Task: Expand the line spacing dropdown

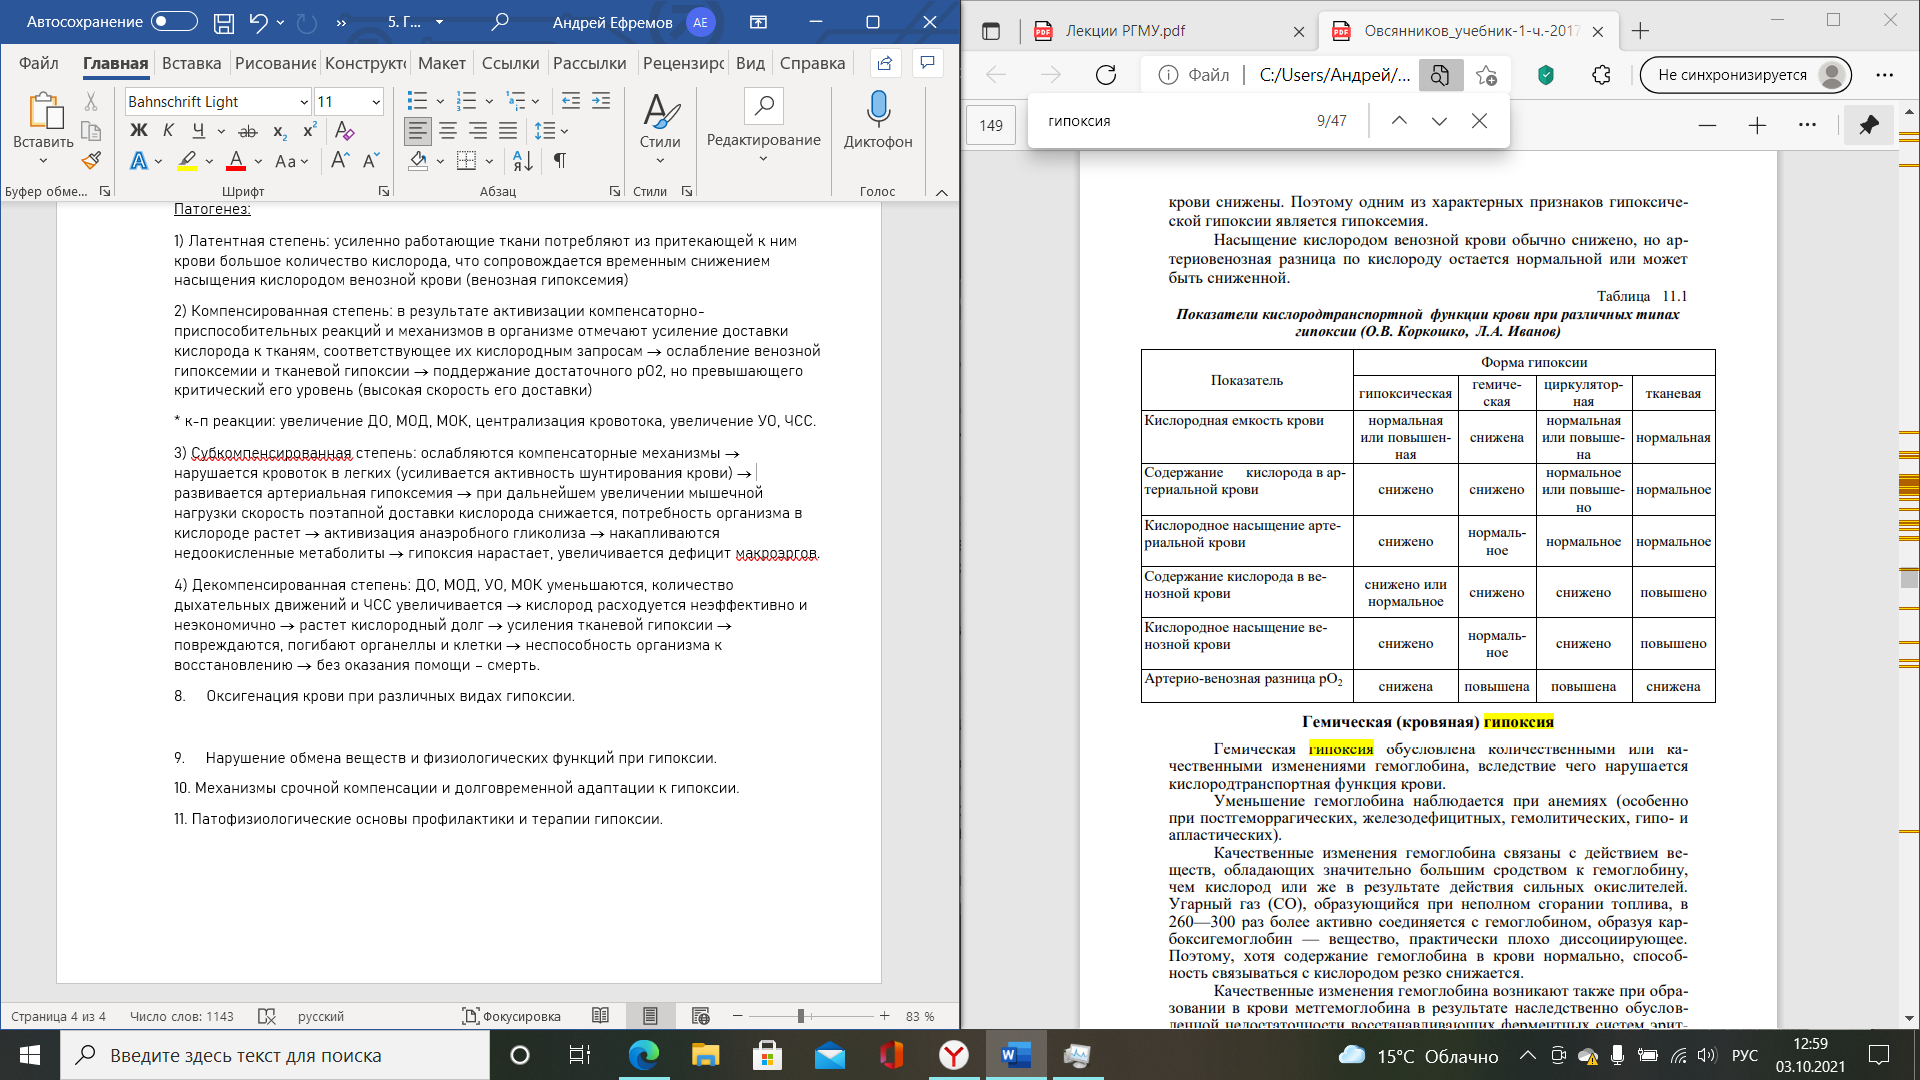Action: click(x=564, y=131)
